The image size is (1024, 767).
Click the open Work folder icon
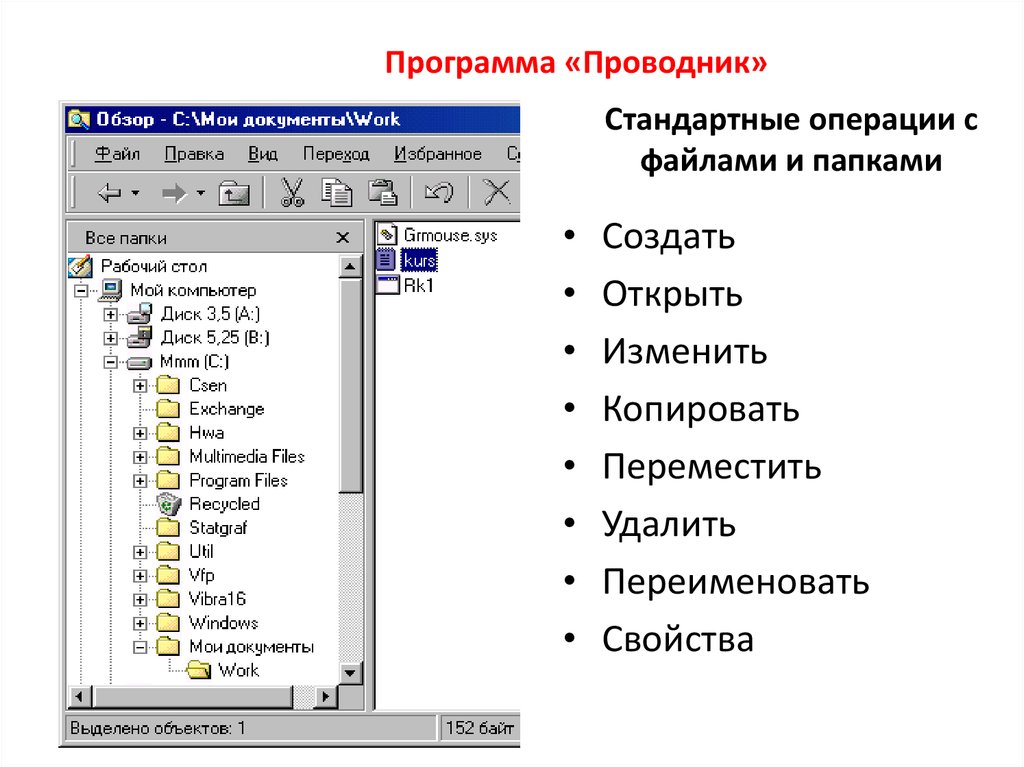(x=199, y=670)
